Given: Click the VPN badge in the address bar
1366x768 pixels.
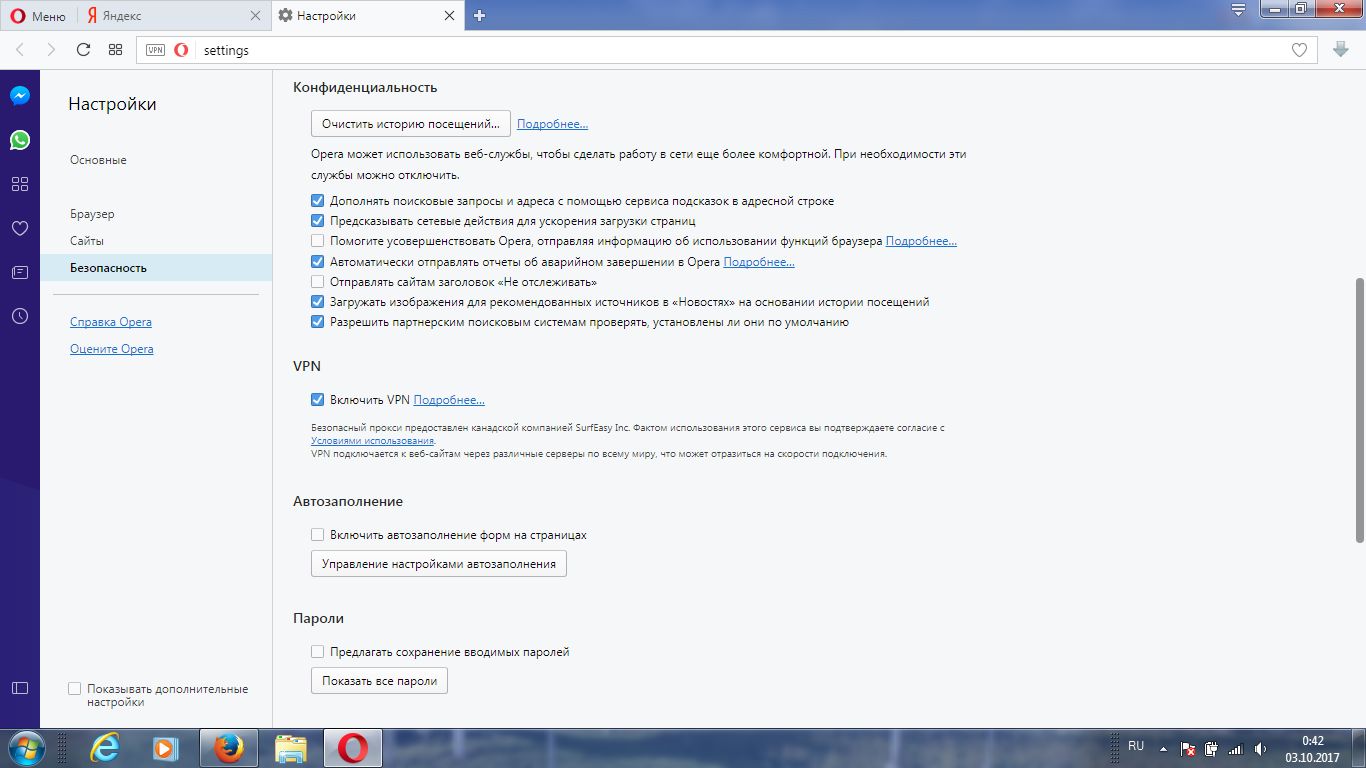Looking at the screenshot, I should coord(155,50).
